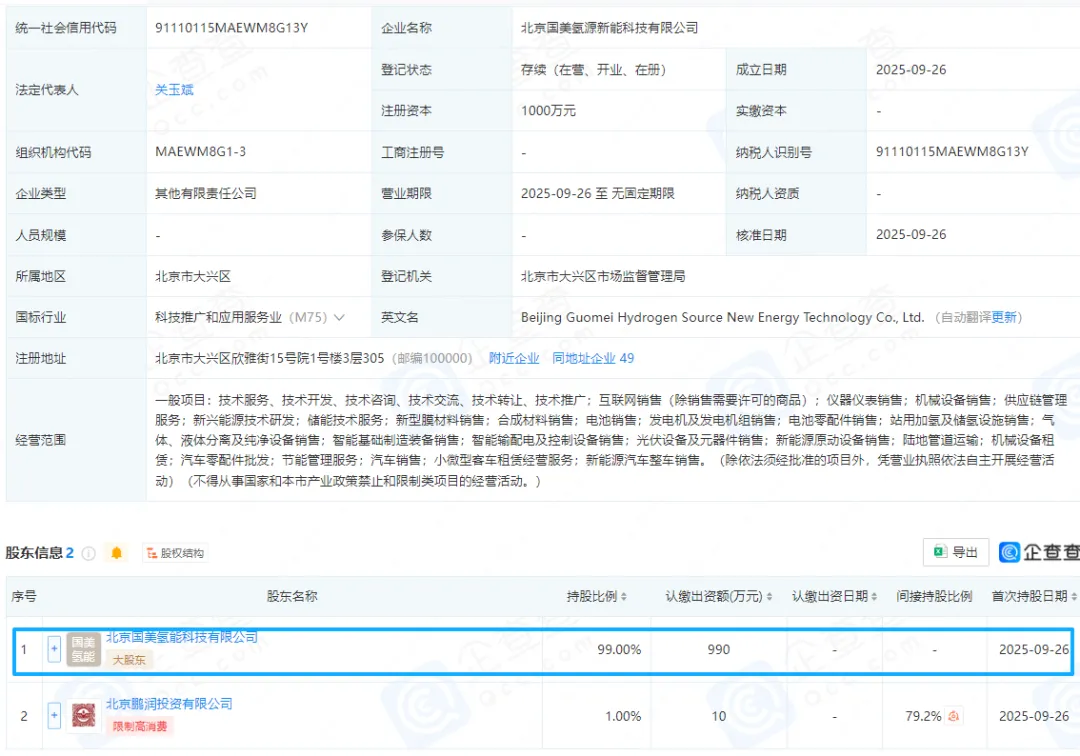
Task: Click subscribed capital cell 990
Action: click(x=718, y=649)
